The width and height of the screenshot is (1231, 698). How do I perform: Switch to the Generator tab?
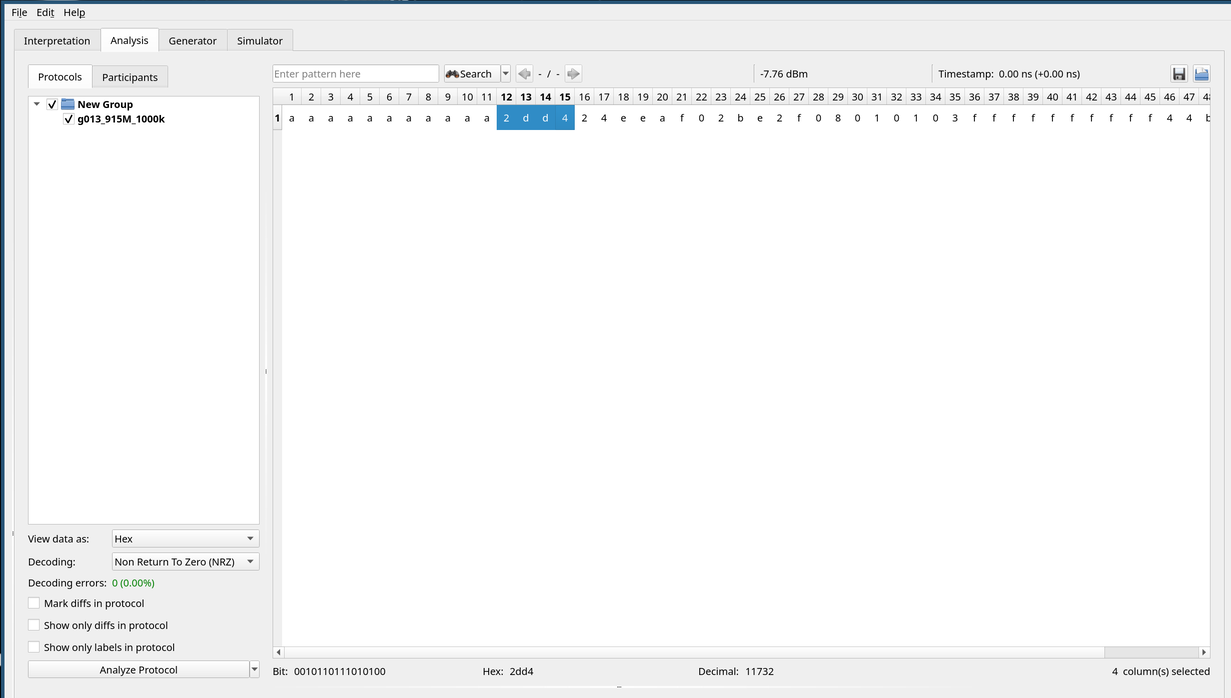(192, 41)
